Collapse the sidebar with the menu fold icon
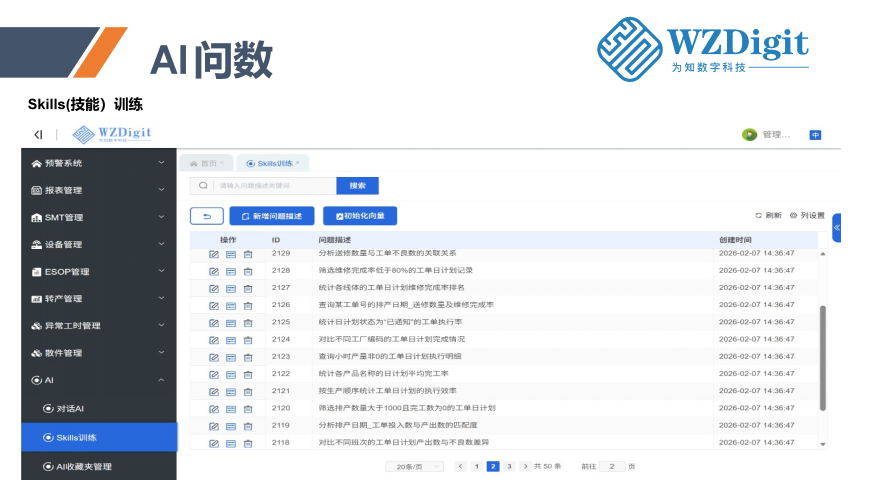Image resolution: width=869 pixels, height=489 pixels. [x=38, y=135]
